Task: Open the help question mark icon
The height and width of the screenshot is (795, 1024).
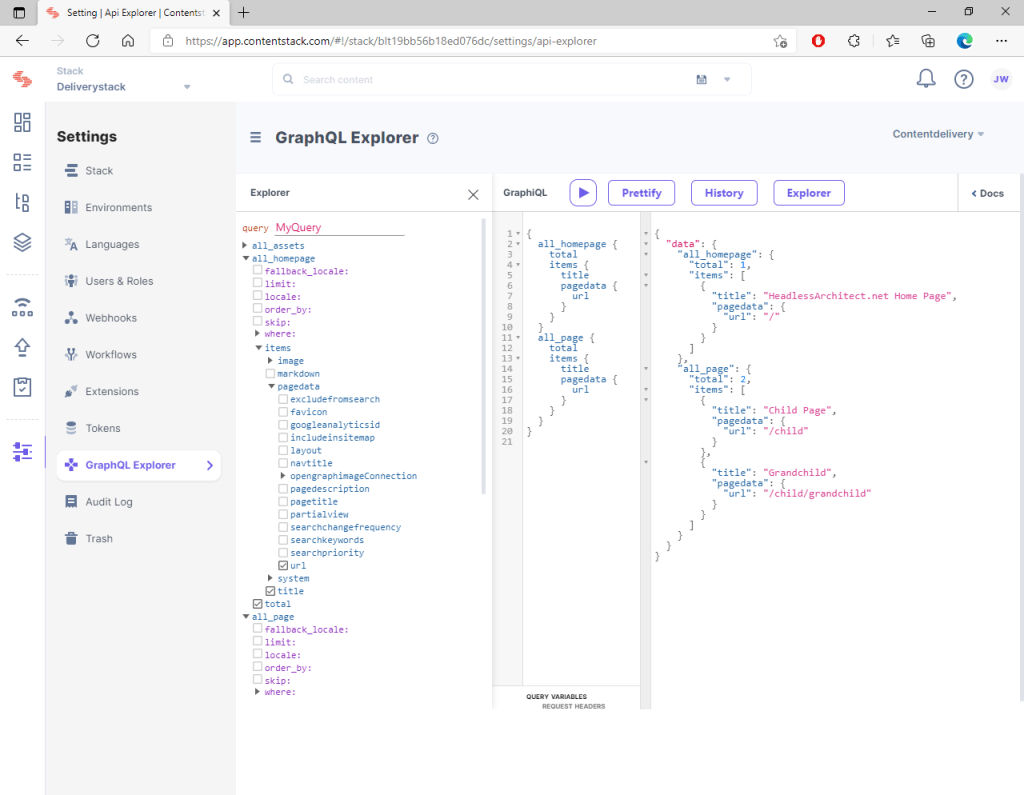Action: 963,80
